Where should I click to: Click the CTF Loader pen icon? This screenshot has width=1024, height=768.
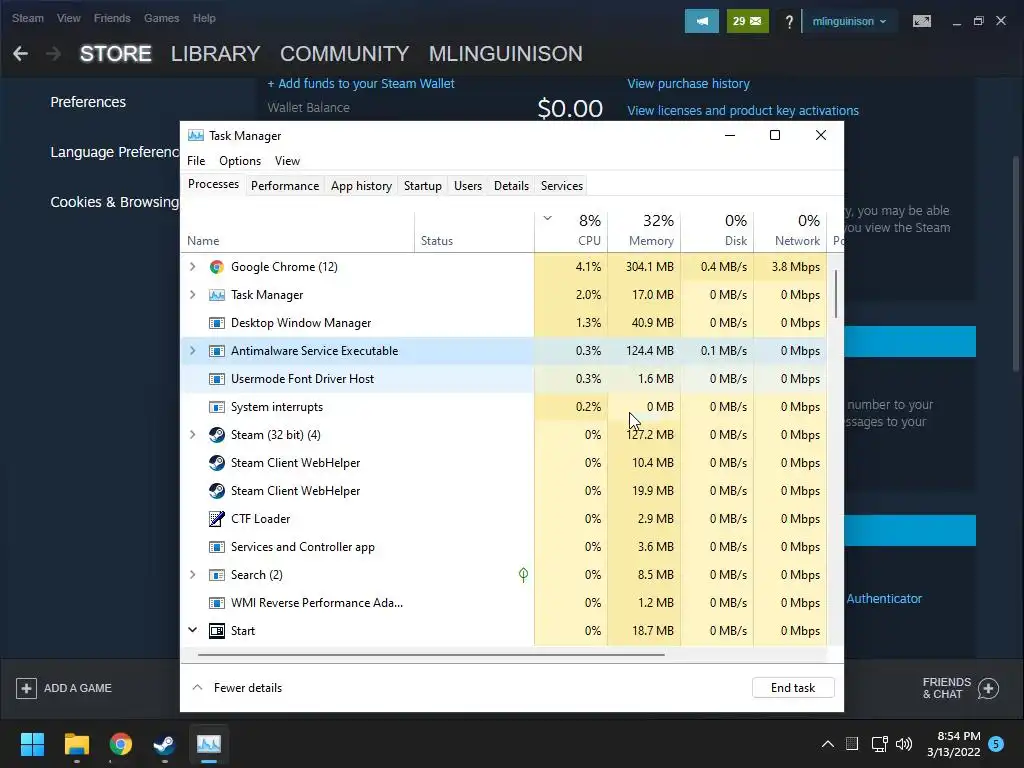click(216, 519)
